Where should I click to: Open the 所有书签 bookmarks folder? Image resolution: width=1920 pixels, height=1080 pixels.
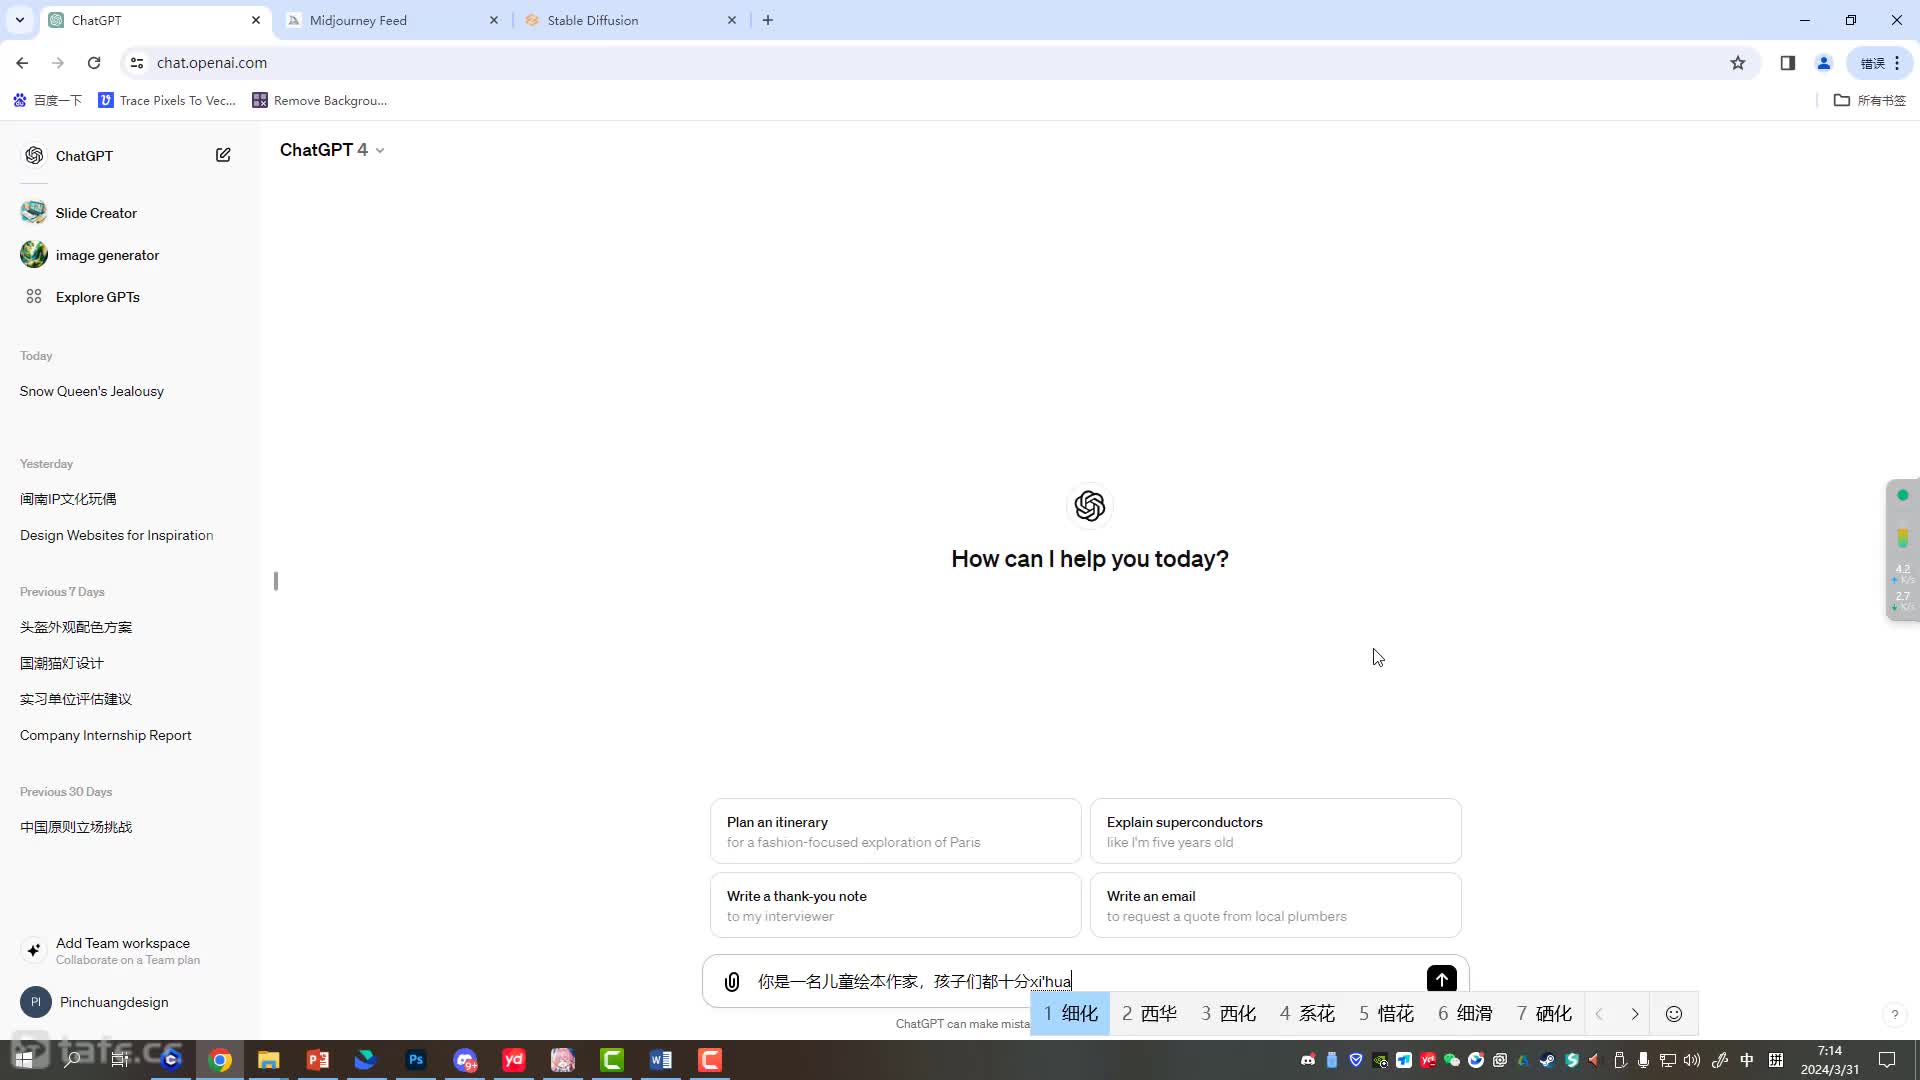tap(1869, 100)
